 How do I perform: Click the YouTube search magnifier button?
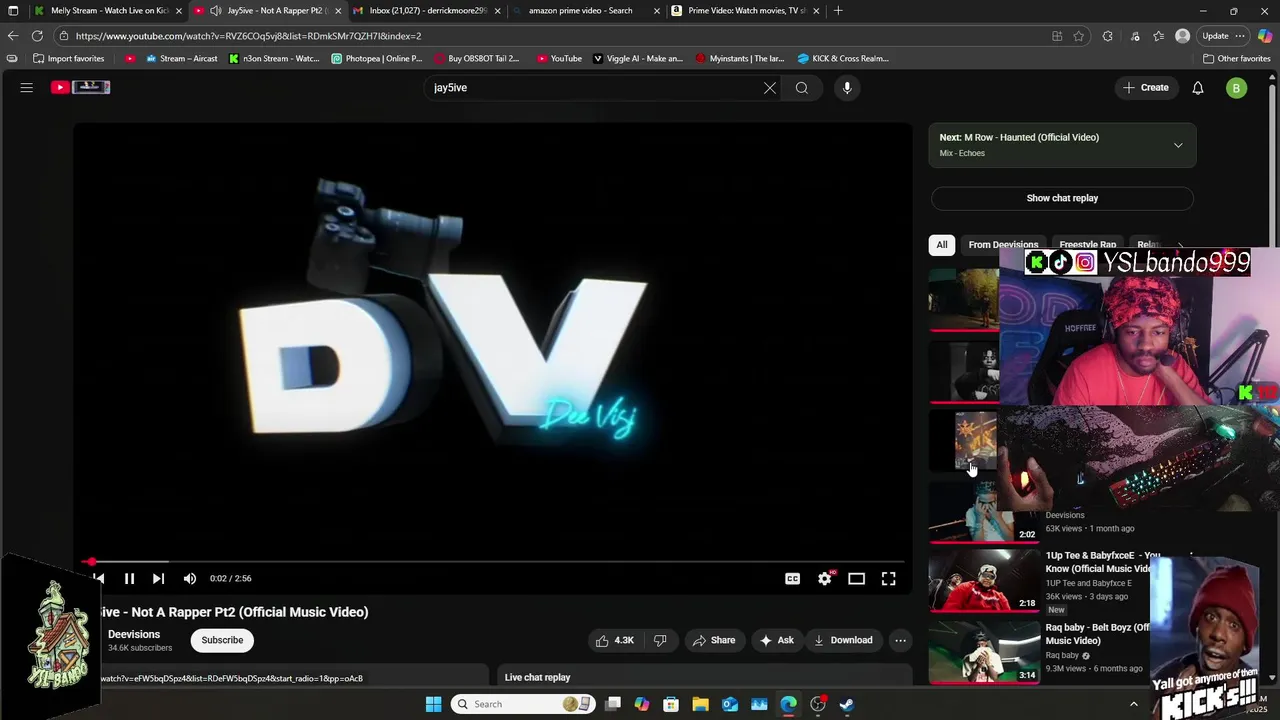802,88
